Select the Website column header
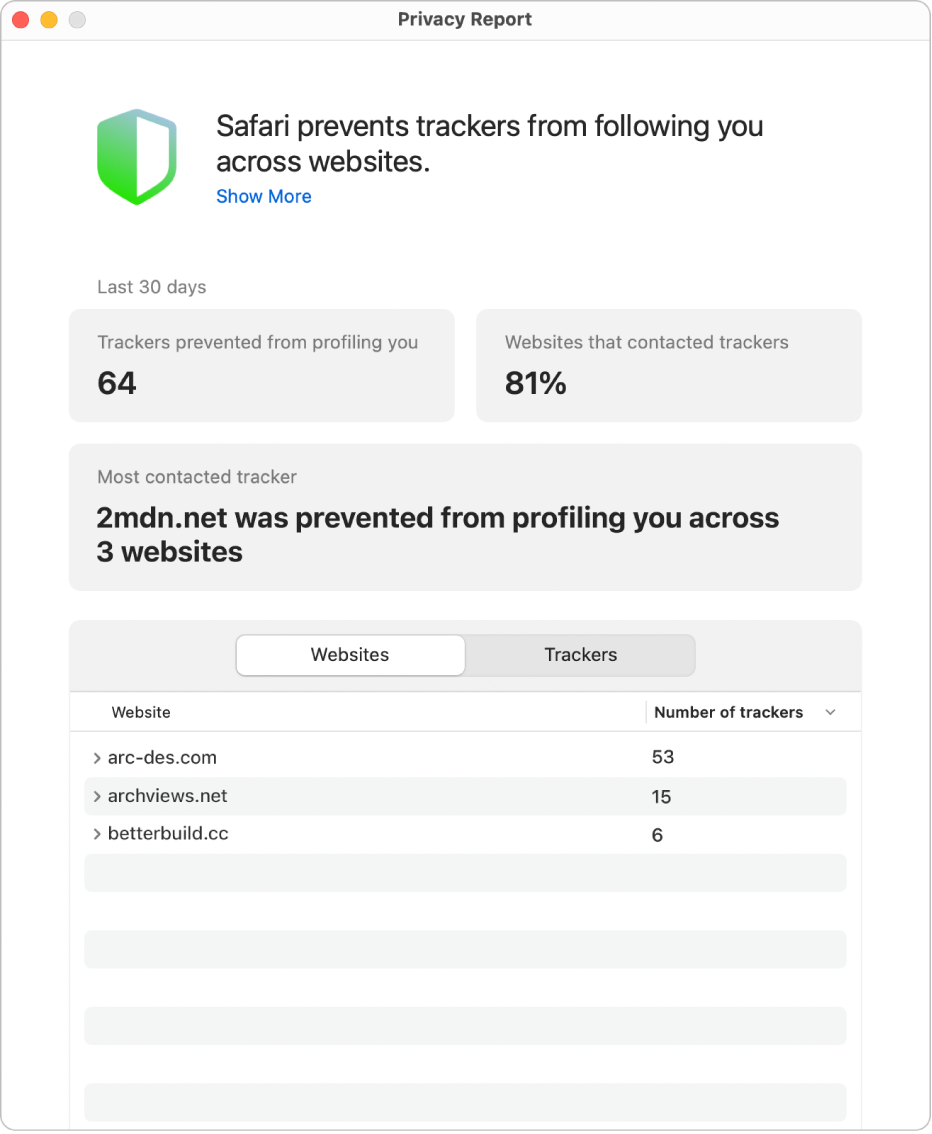The image size is (932, 1134). pyautogui.click(x=141, y=712)
